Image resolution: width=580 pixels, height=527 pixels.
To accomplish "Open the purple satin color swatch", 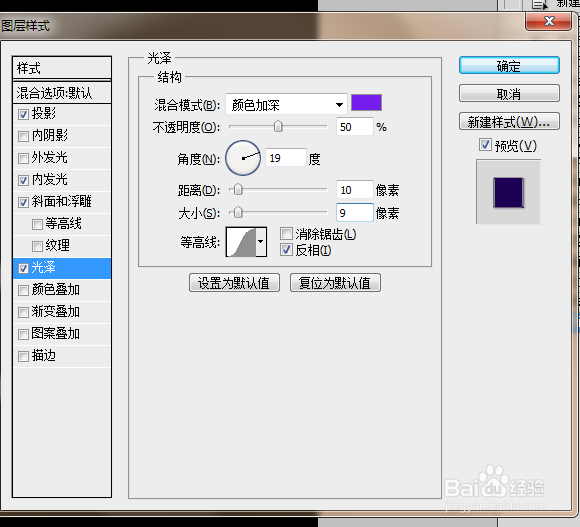I will click(366, 102).
